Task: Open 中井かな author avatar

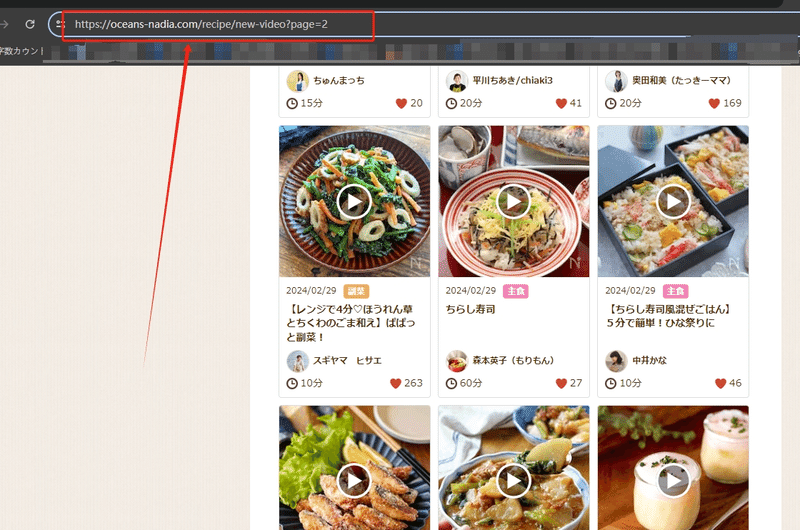Action: pyautogui.click(x=616, y=361)
